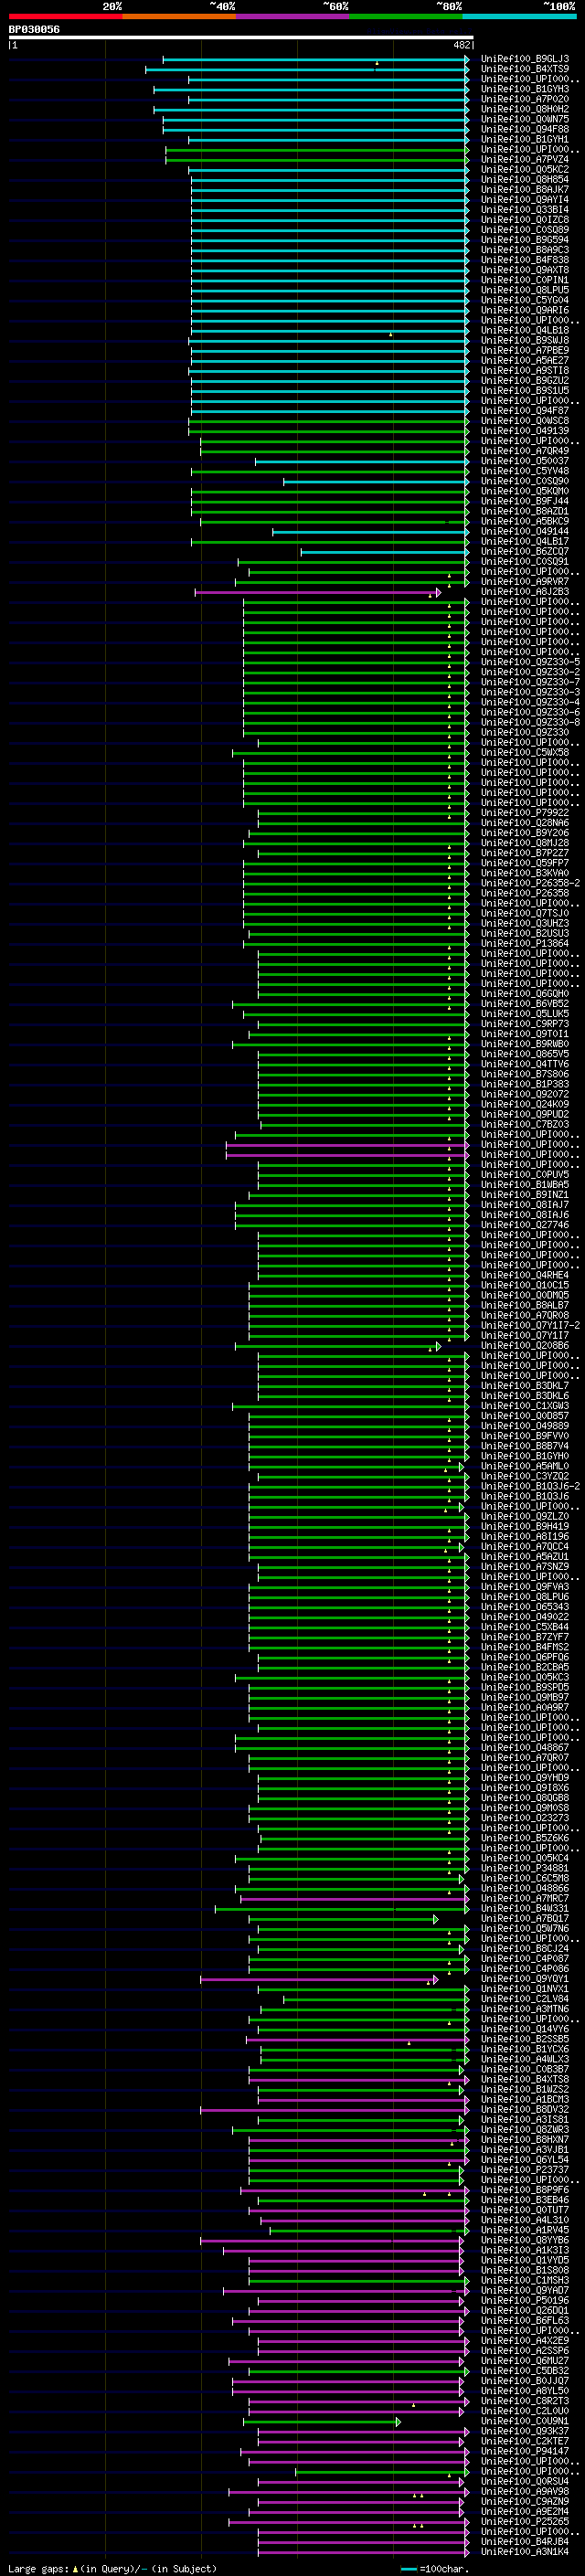Select the UniRef100_A9AV98 label
This screenshot has height=2576, width=585.
(x=524, y=2492)
